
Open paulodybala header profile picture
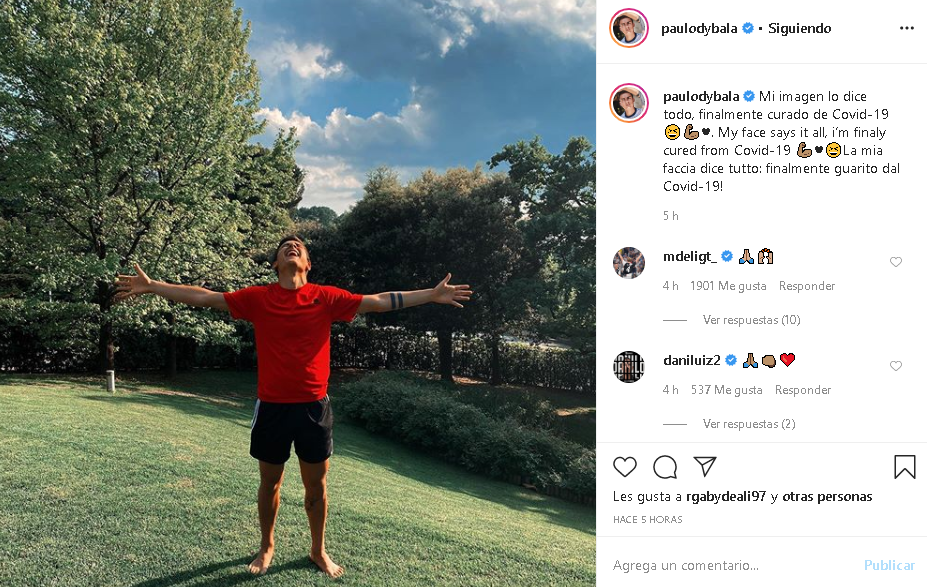pos(628,28)
